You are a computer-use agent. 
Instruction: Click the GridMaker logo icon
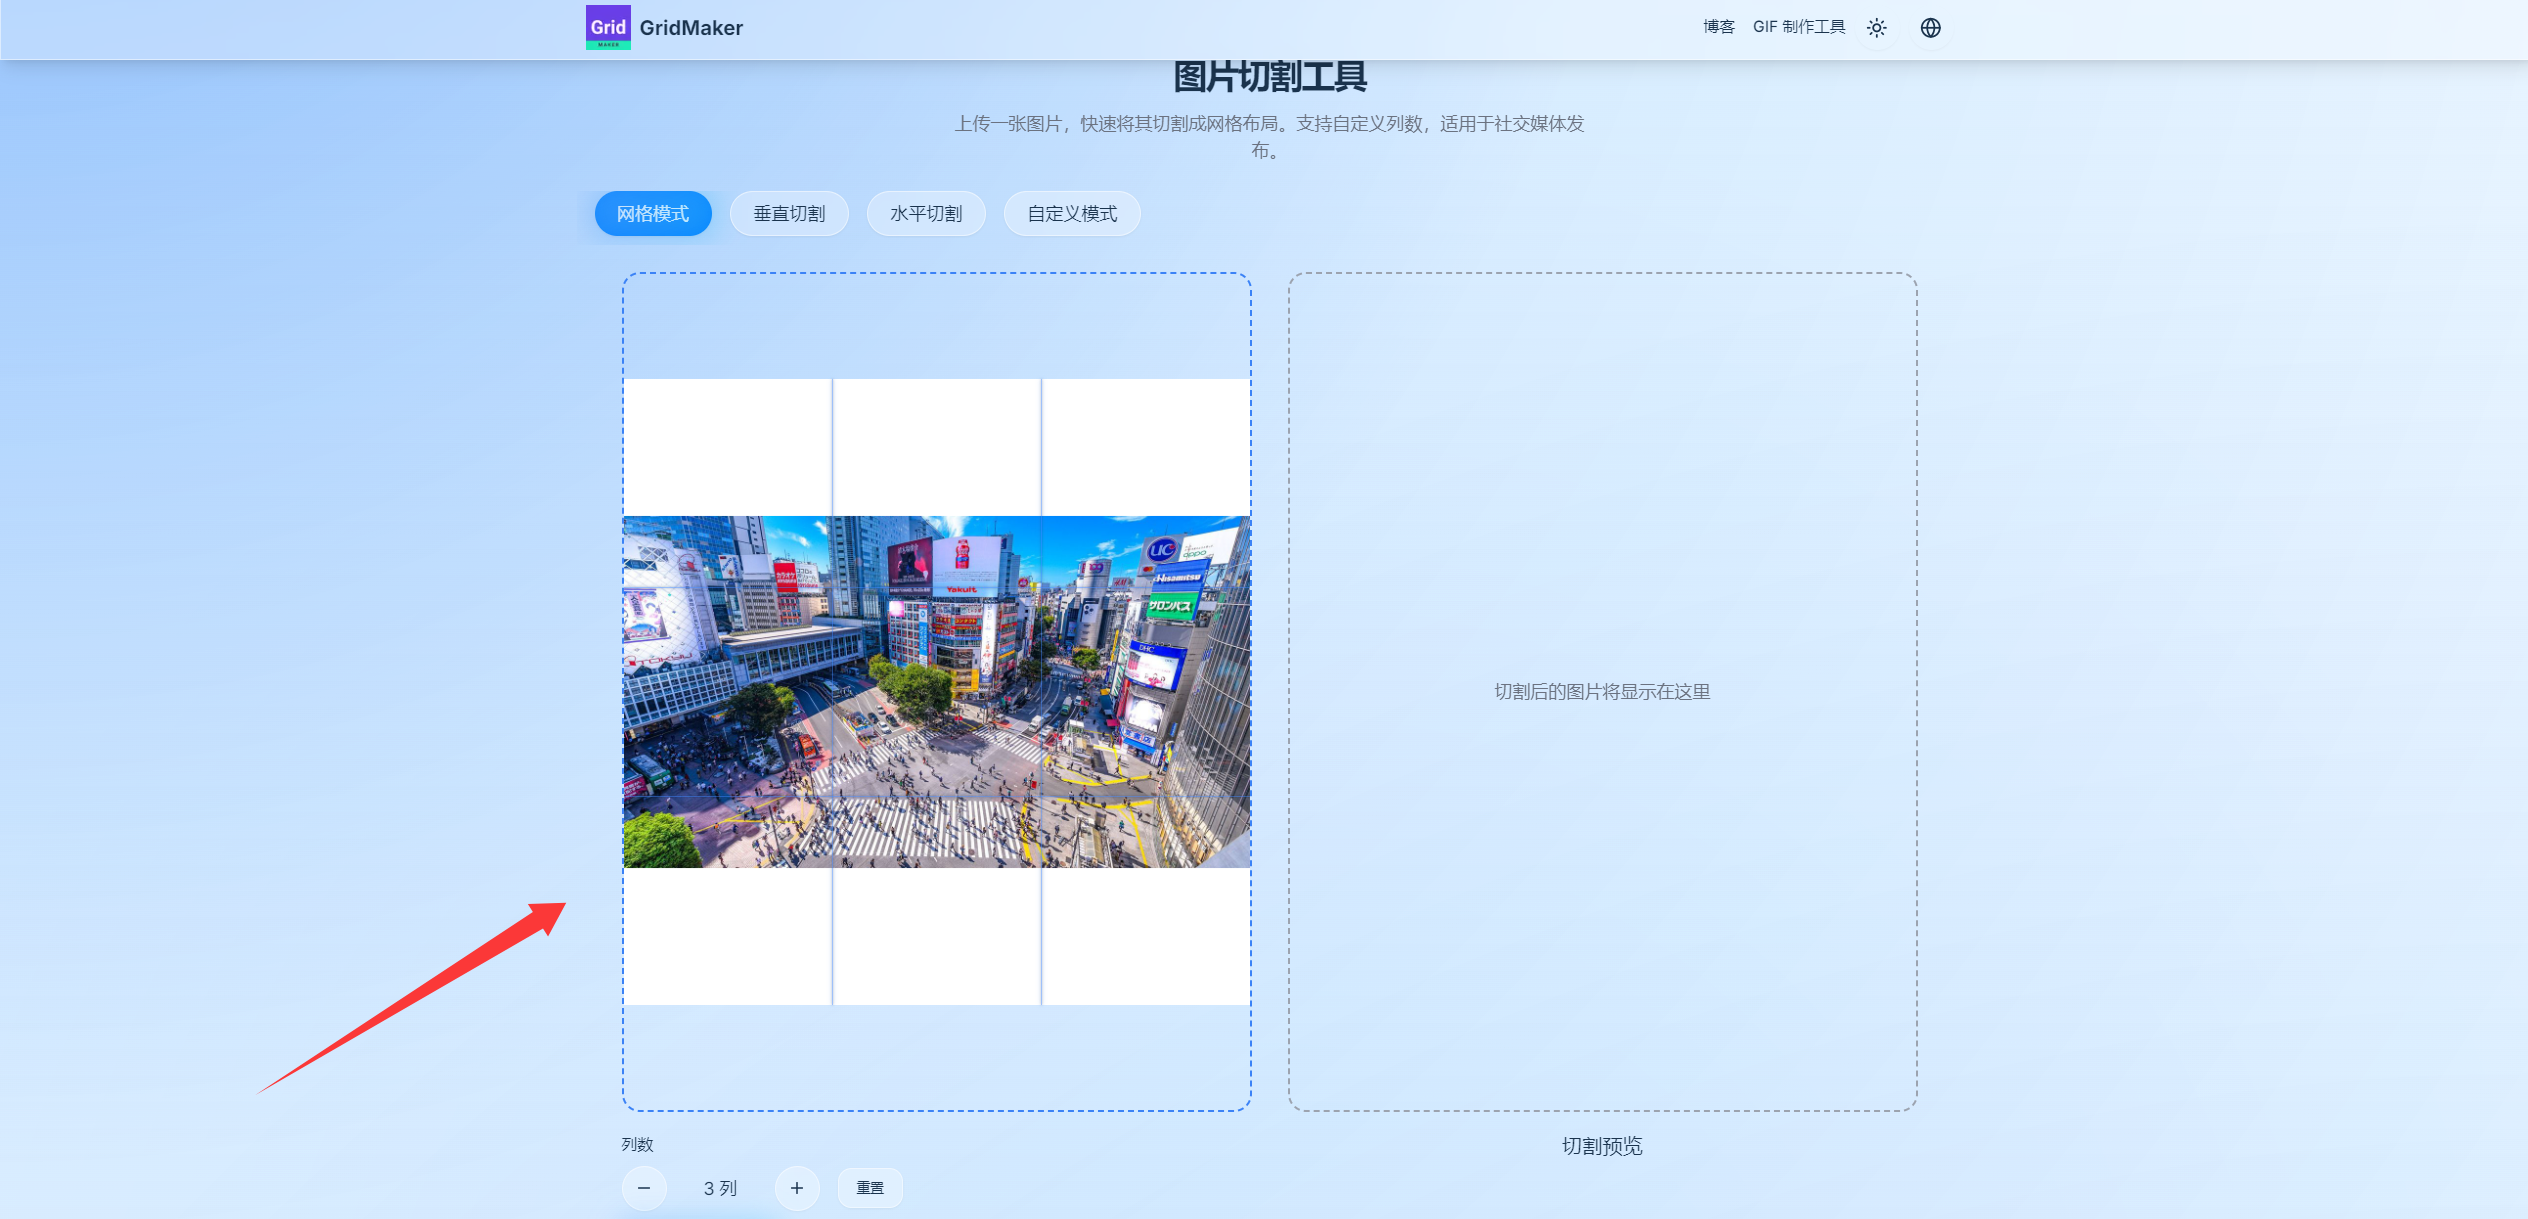608,27
